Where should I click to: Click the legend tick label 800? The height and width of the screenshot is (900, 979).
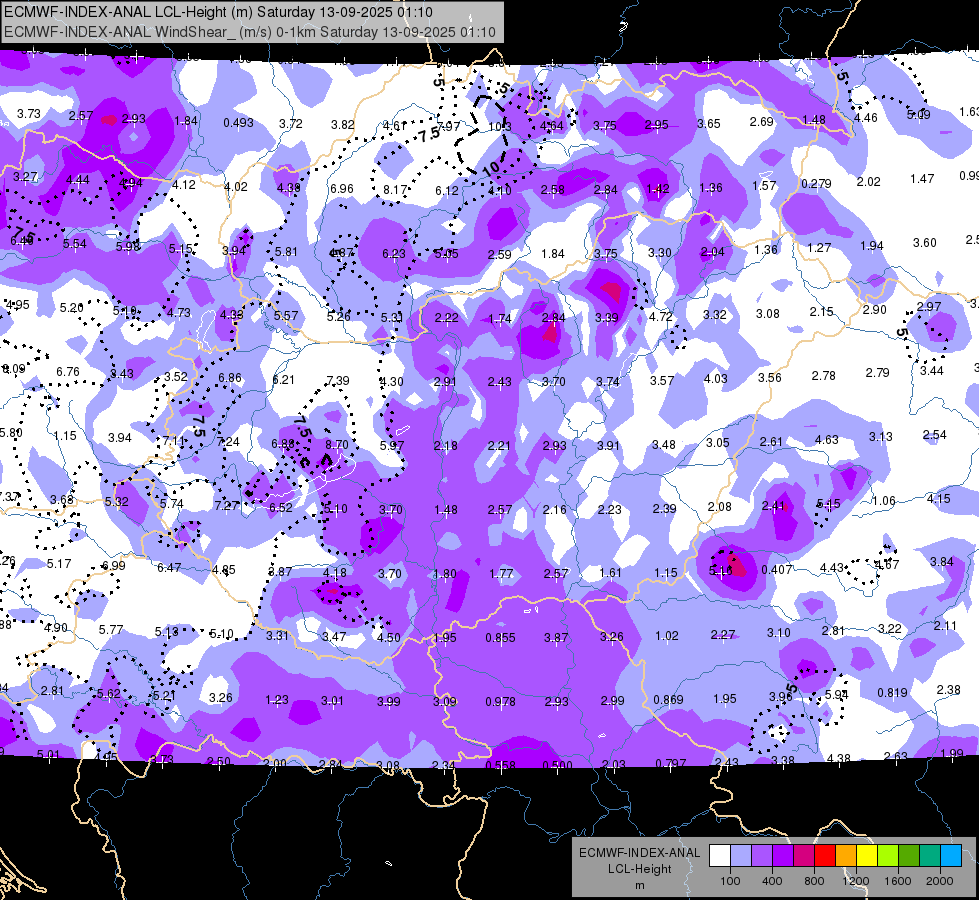tap(814, 881)
